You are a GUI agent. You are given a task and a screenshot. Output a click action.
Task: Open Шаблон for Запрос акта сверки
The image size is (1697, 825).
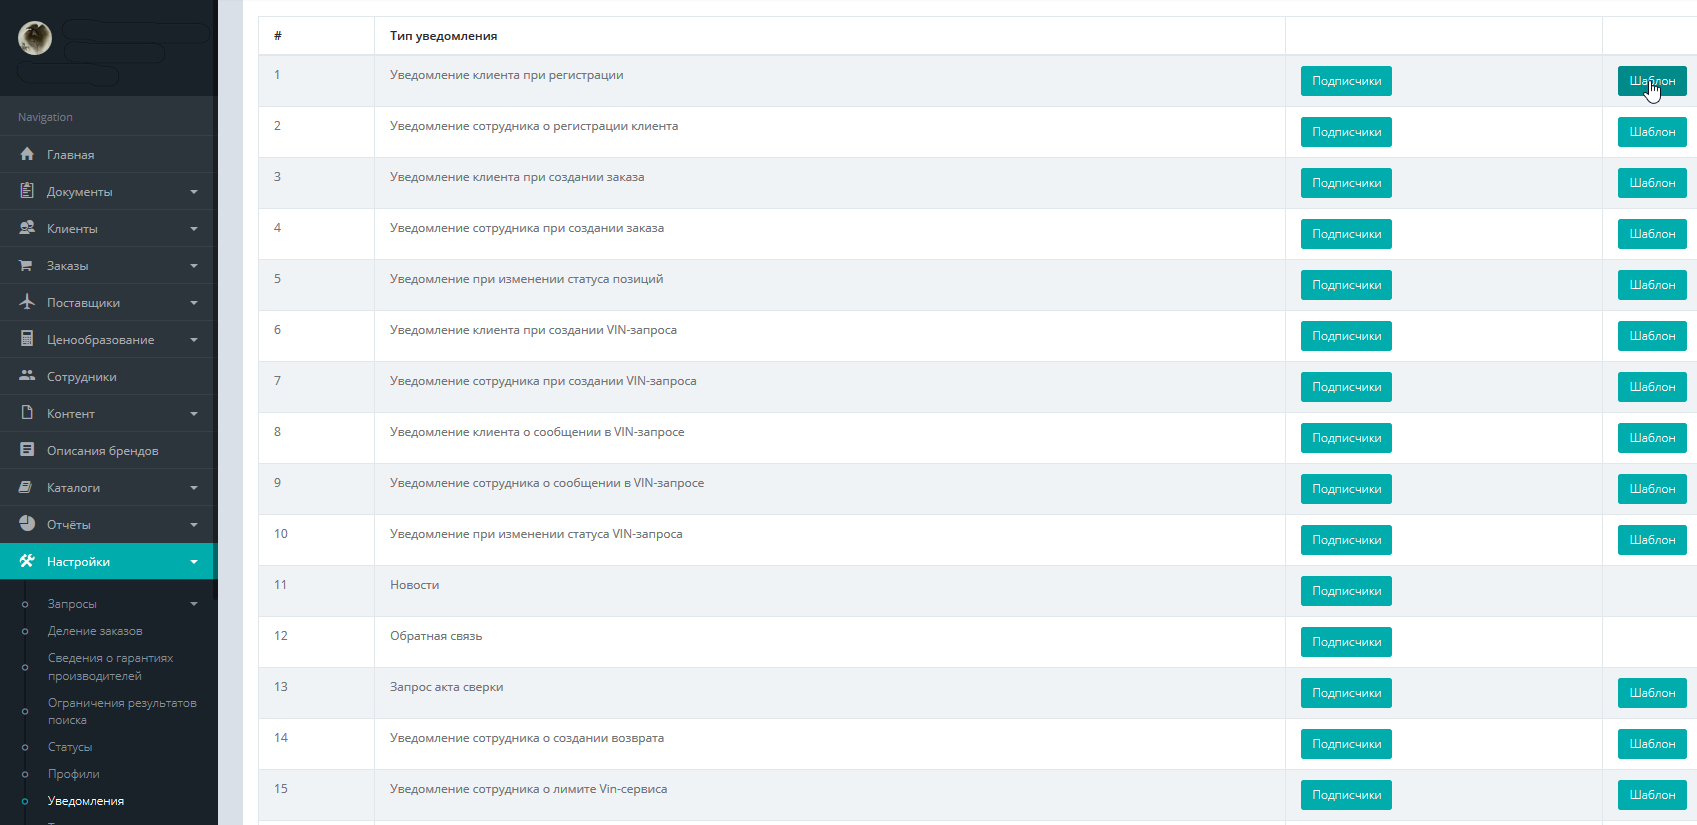coord(1651,693)
